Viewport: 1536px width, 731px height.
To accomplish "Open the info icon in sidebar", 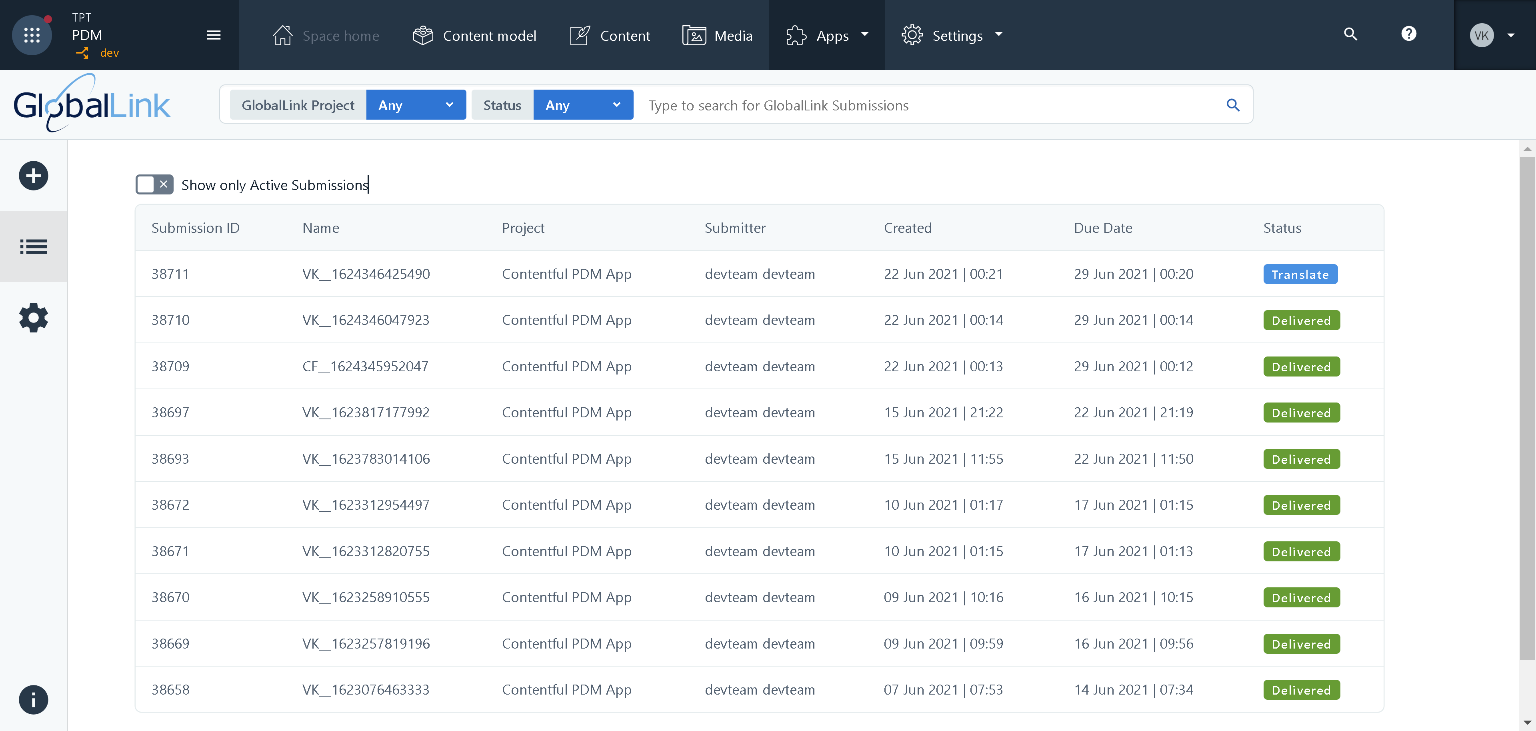I will [x=33, y=700].
